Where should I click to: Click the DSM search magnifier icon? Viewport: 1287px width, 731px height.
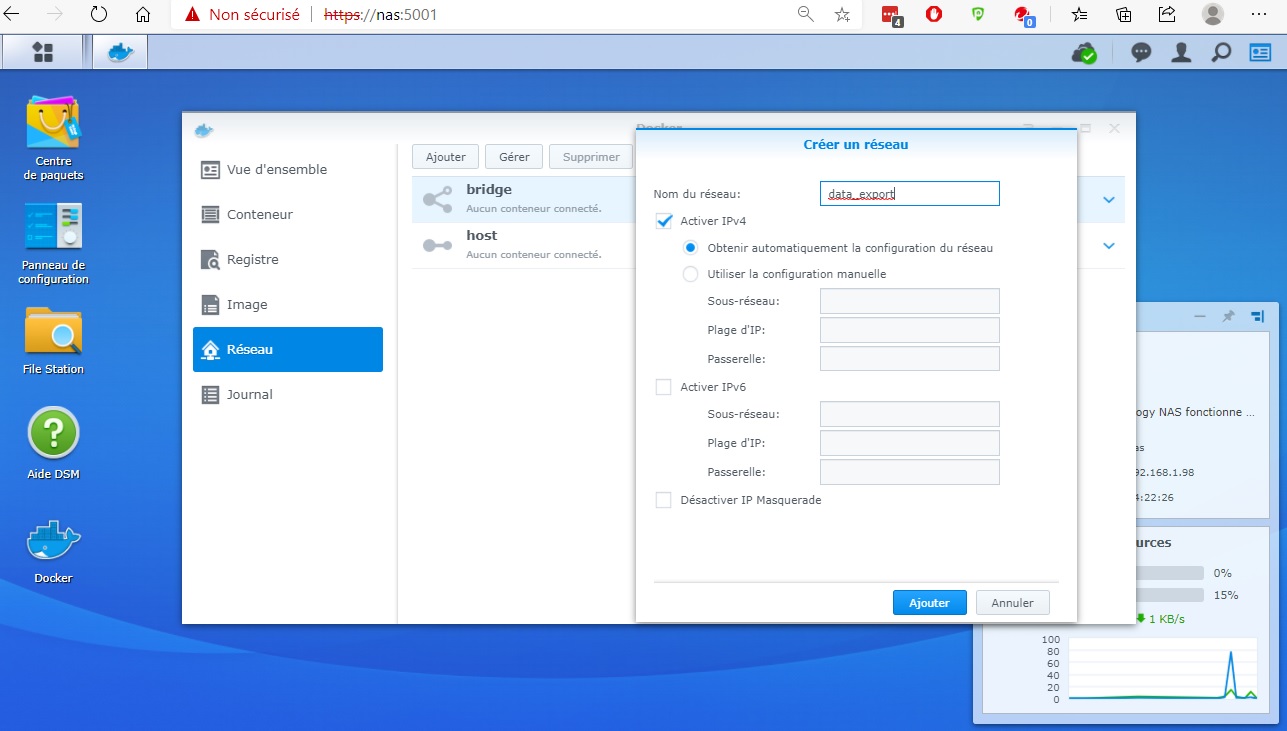point(1220,53)
